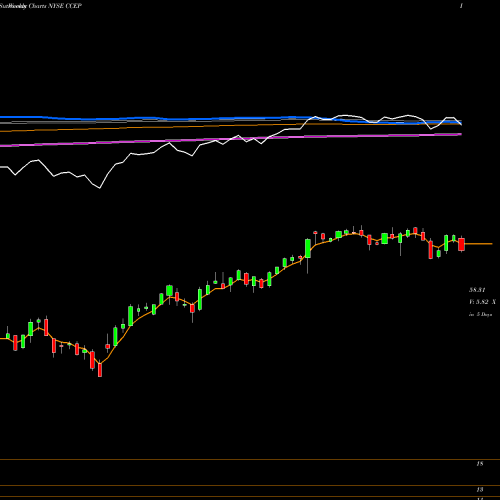Click the price label '58.81'
The height and width of the screenshot is (500, 500).
pyautogui.click(x=477, y=290)
